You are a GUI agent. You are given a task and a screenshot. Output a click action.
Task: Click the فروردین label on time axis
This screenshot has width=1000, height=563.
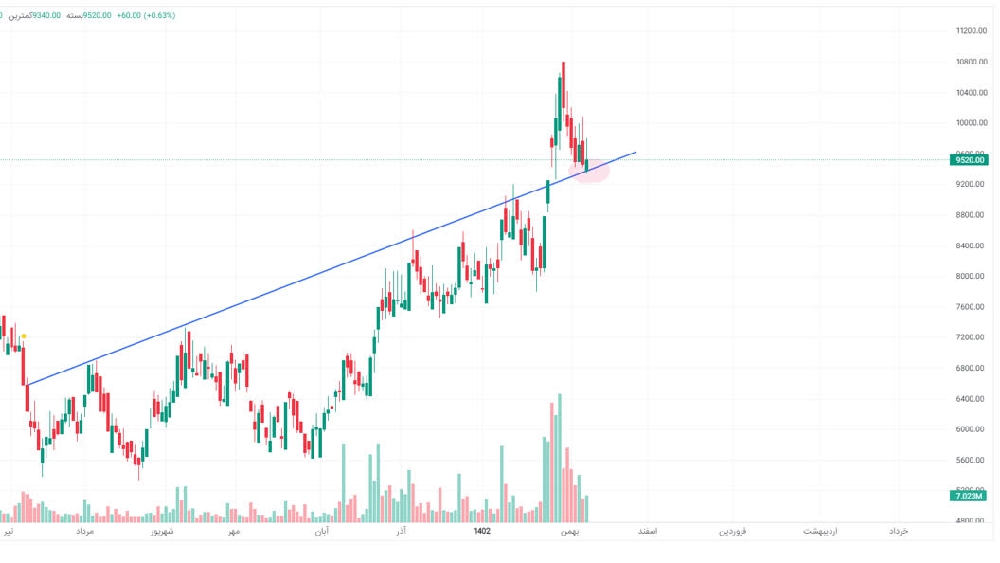point(733,531)
